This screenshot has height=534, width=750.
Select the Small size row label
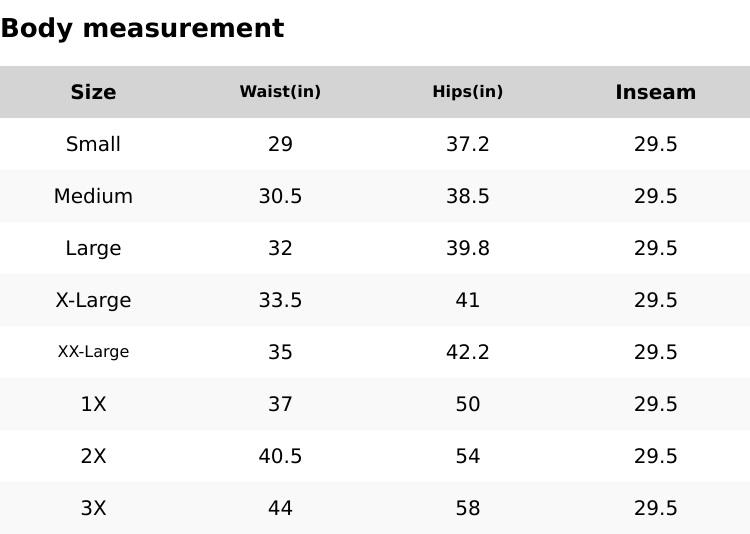pyautogui.click(x=93, y=144)
